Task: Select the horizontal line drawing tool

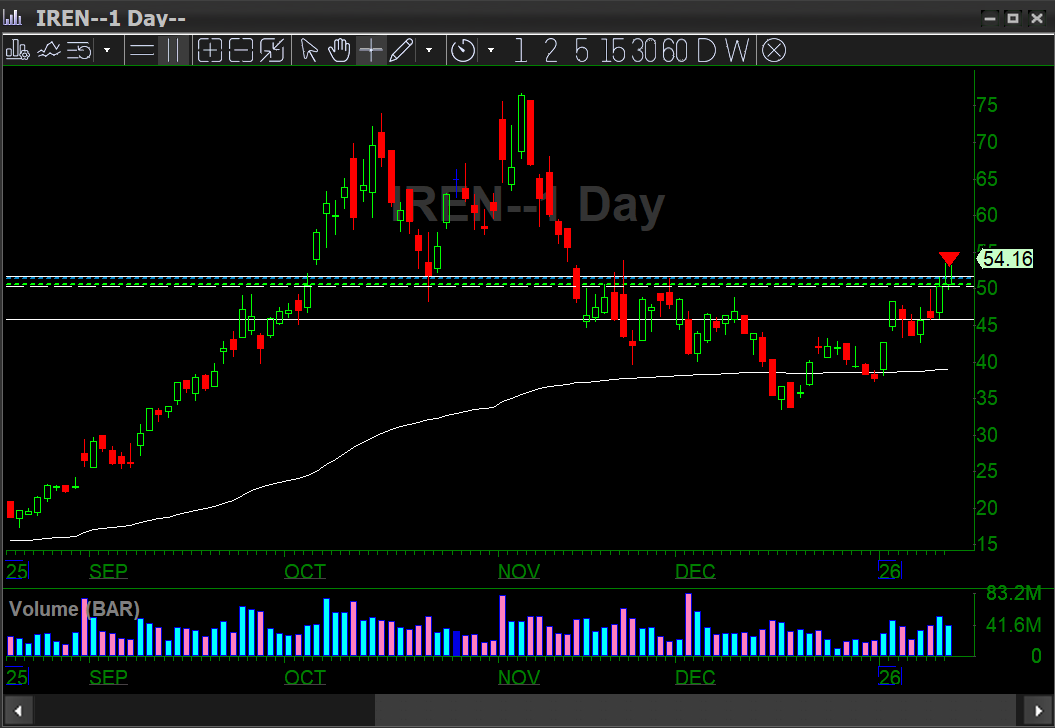Action: (x=142, y=50)
